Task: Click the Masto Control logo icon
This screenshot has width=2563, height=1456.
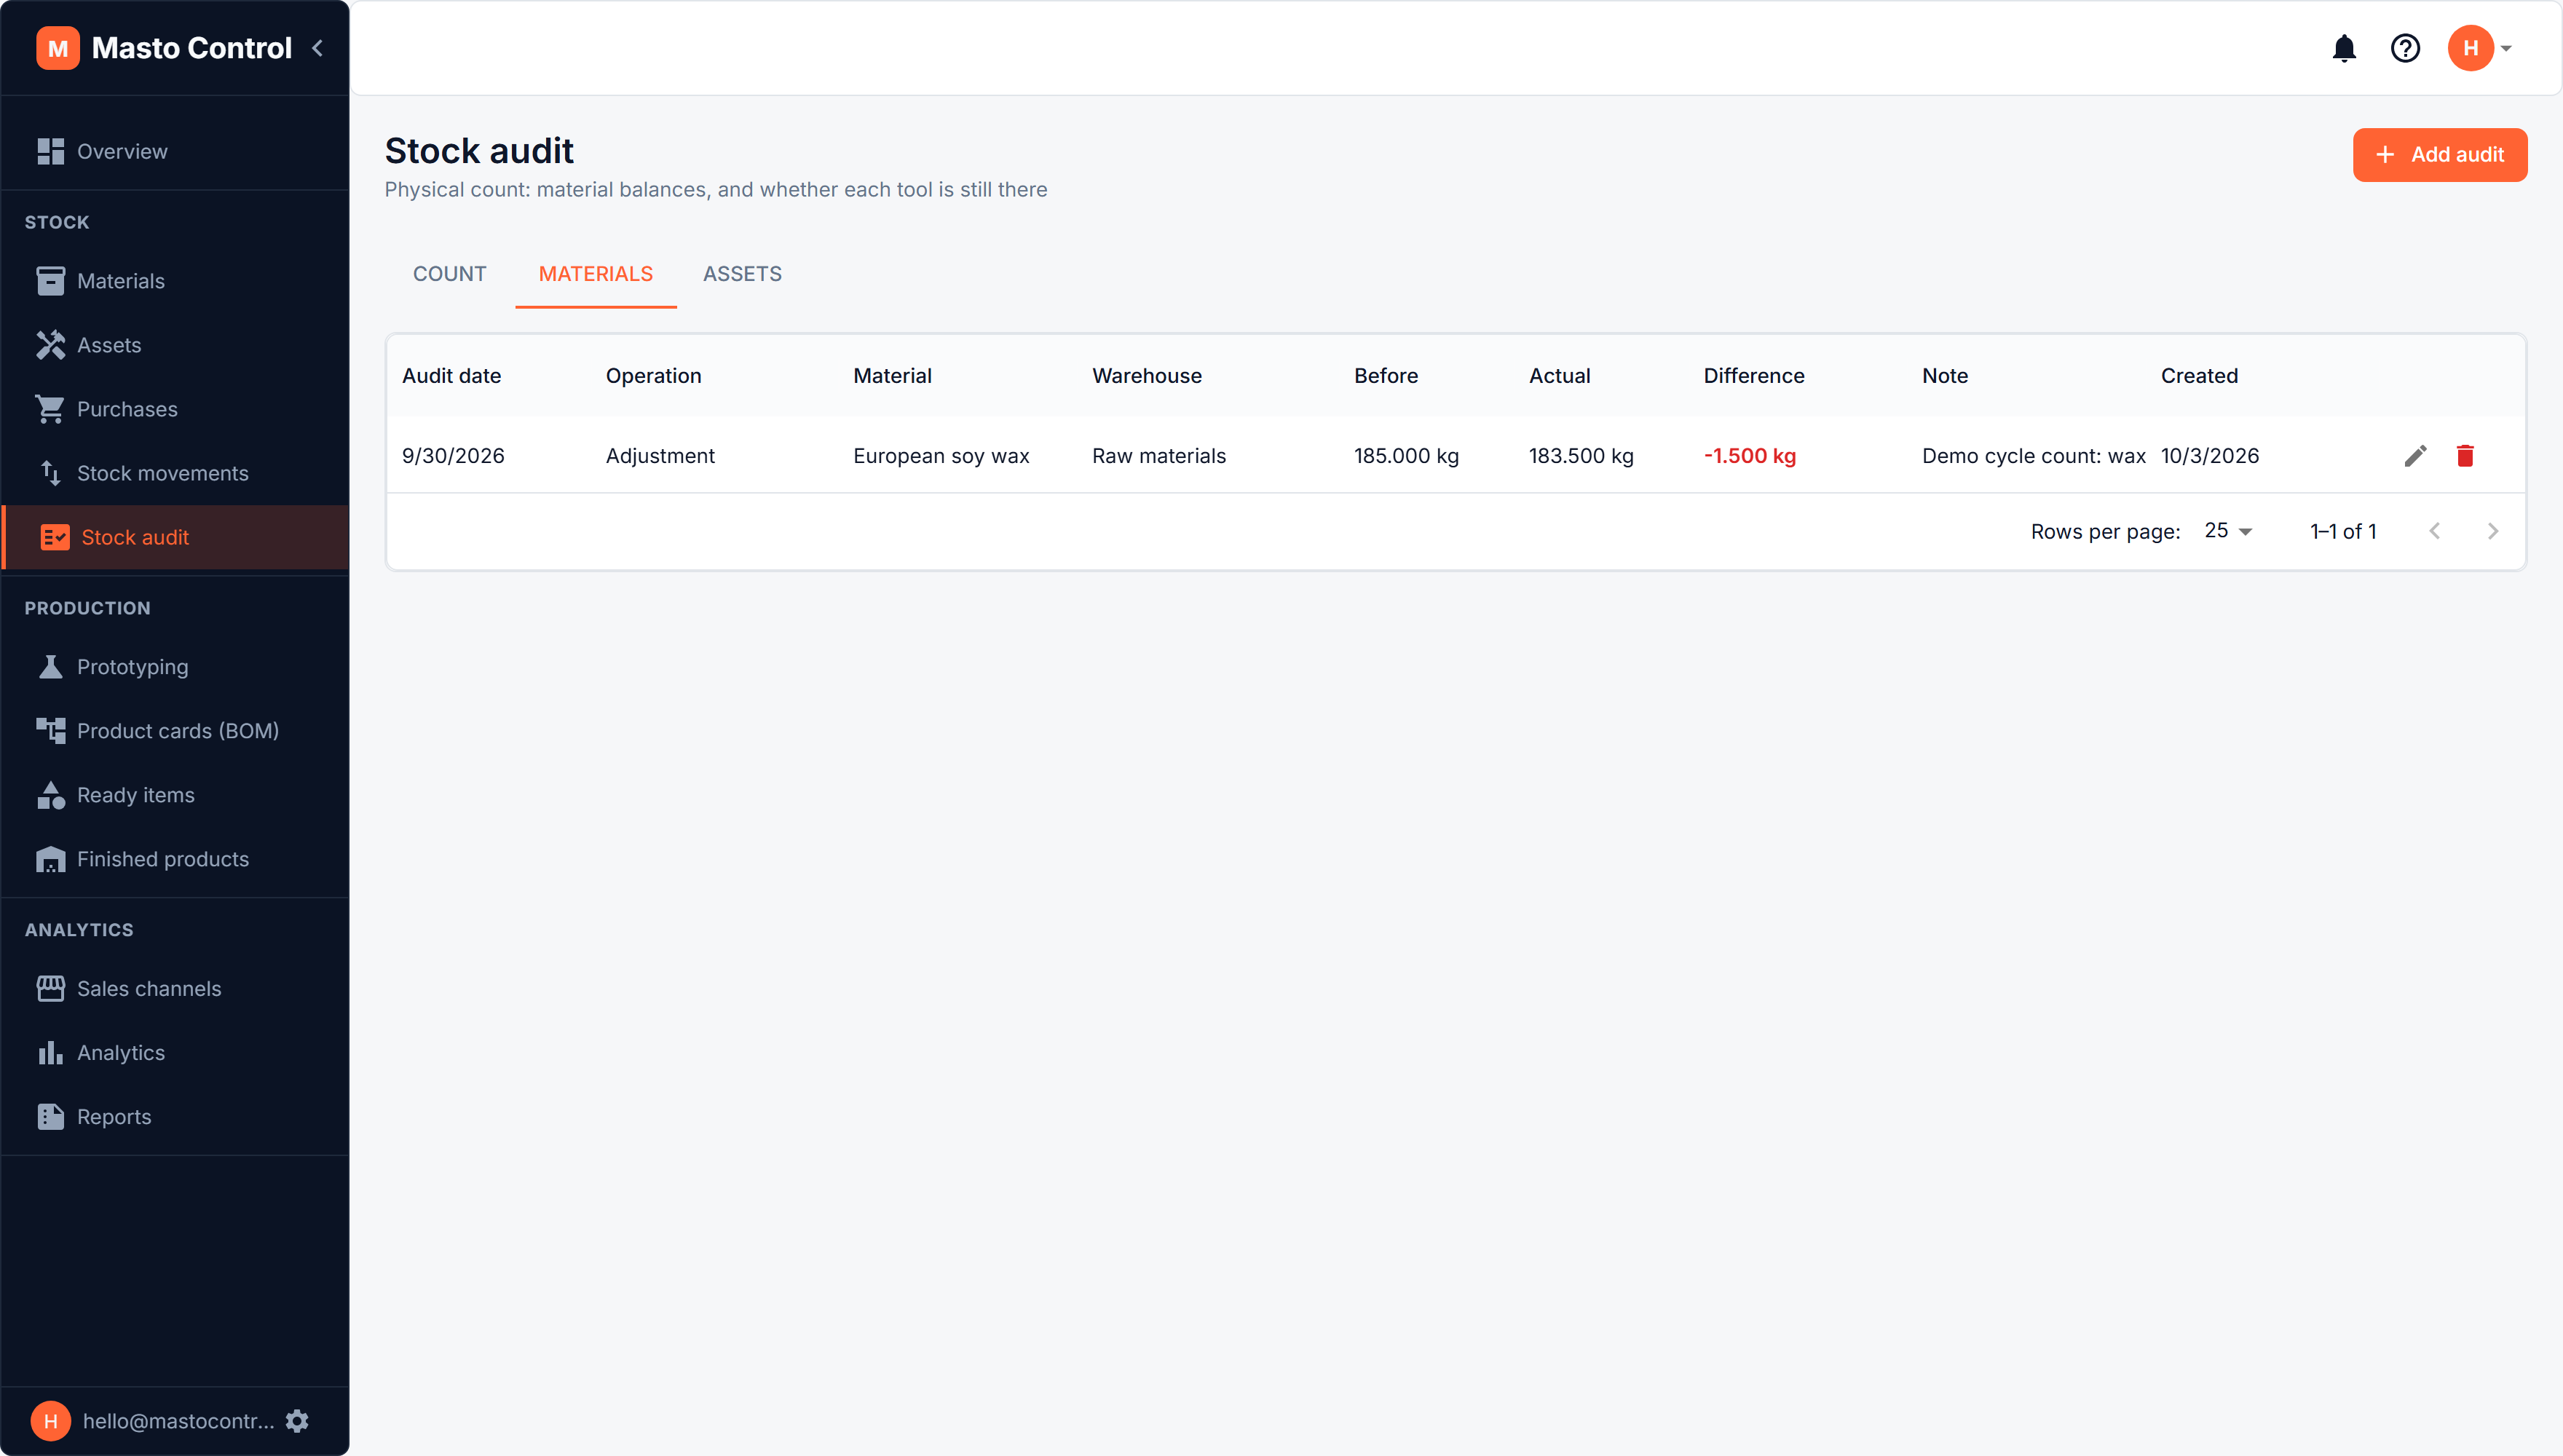Action: pos(58,48)
